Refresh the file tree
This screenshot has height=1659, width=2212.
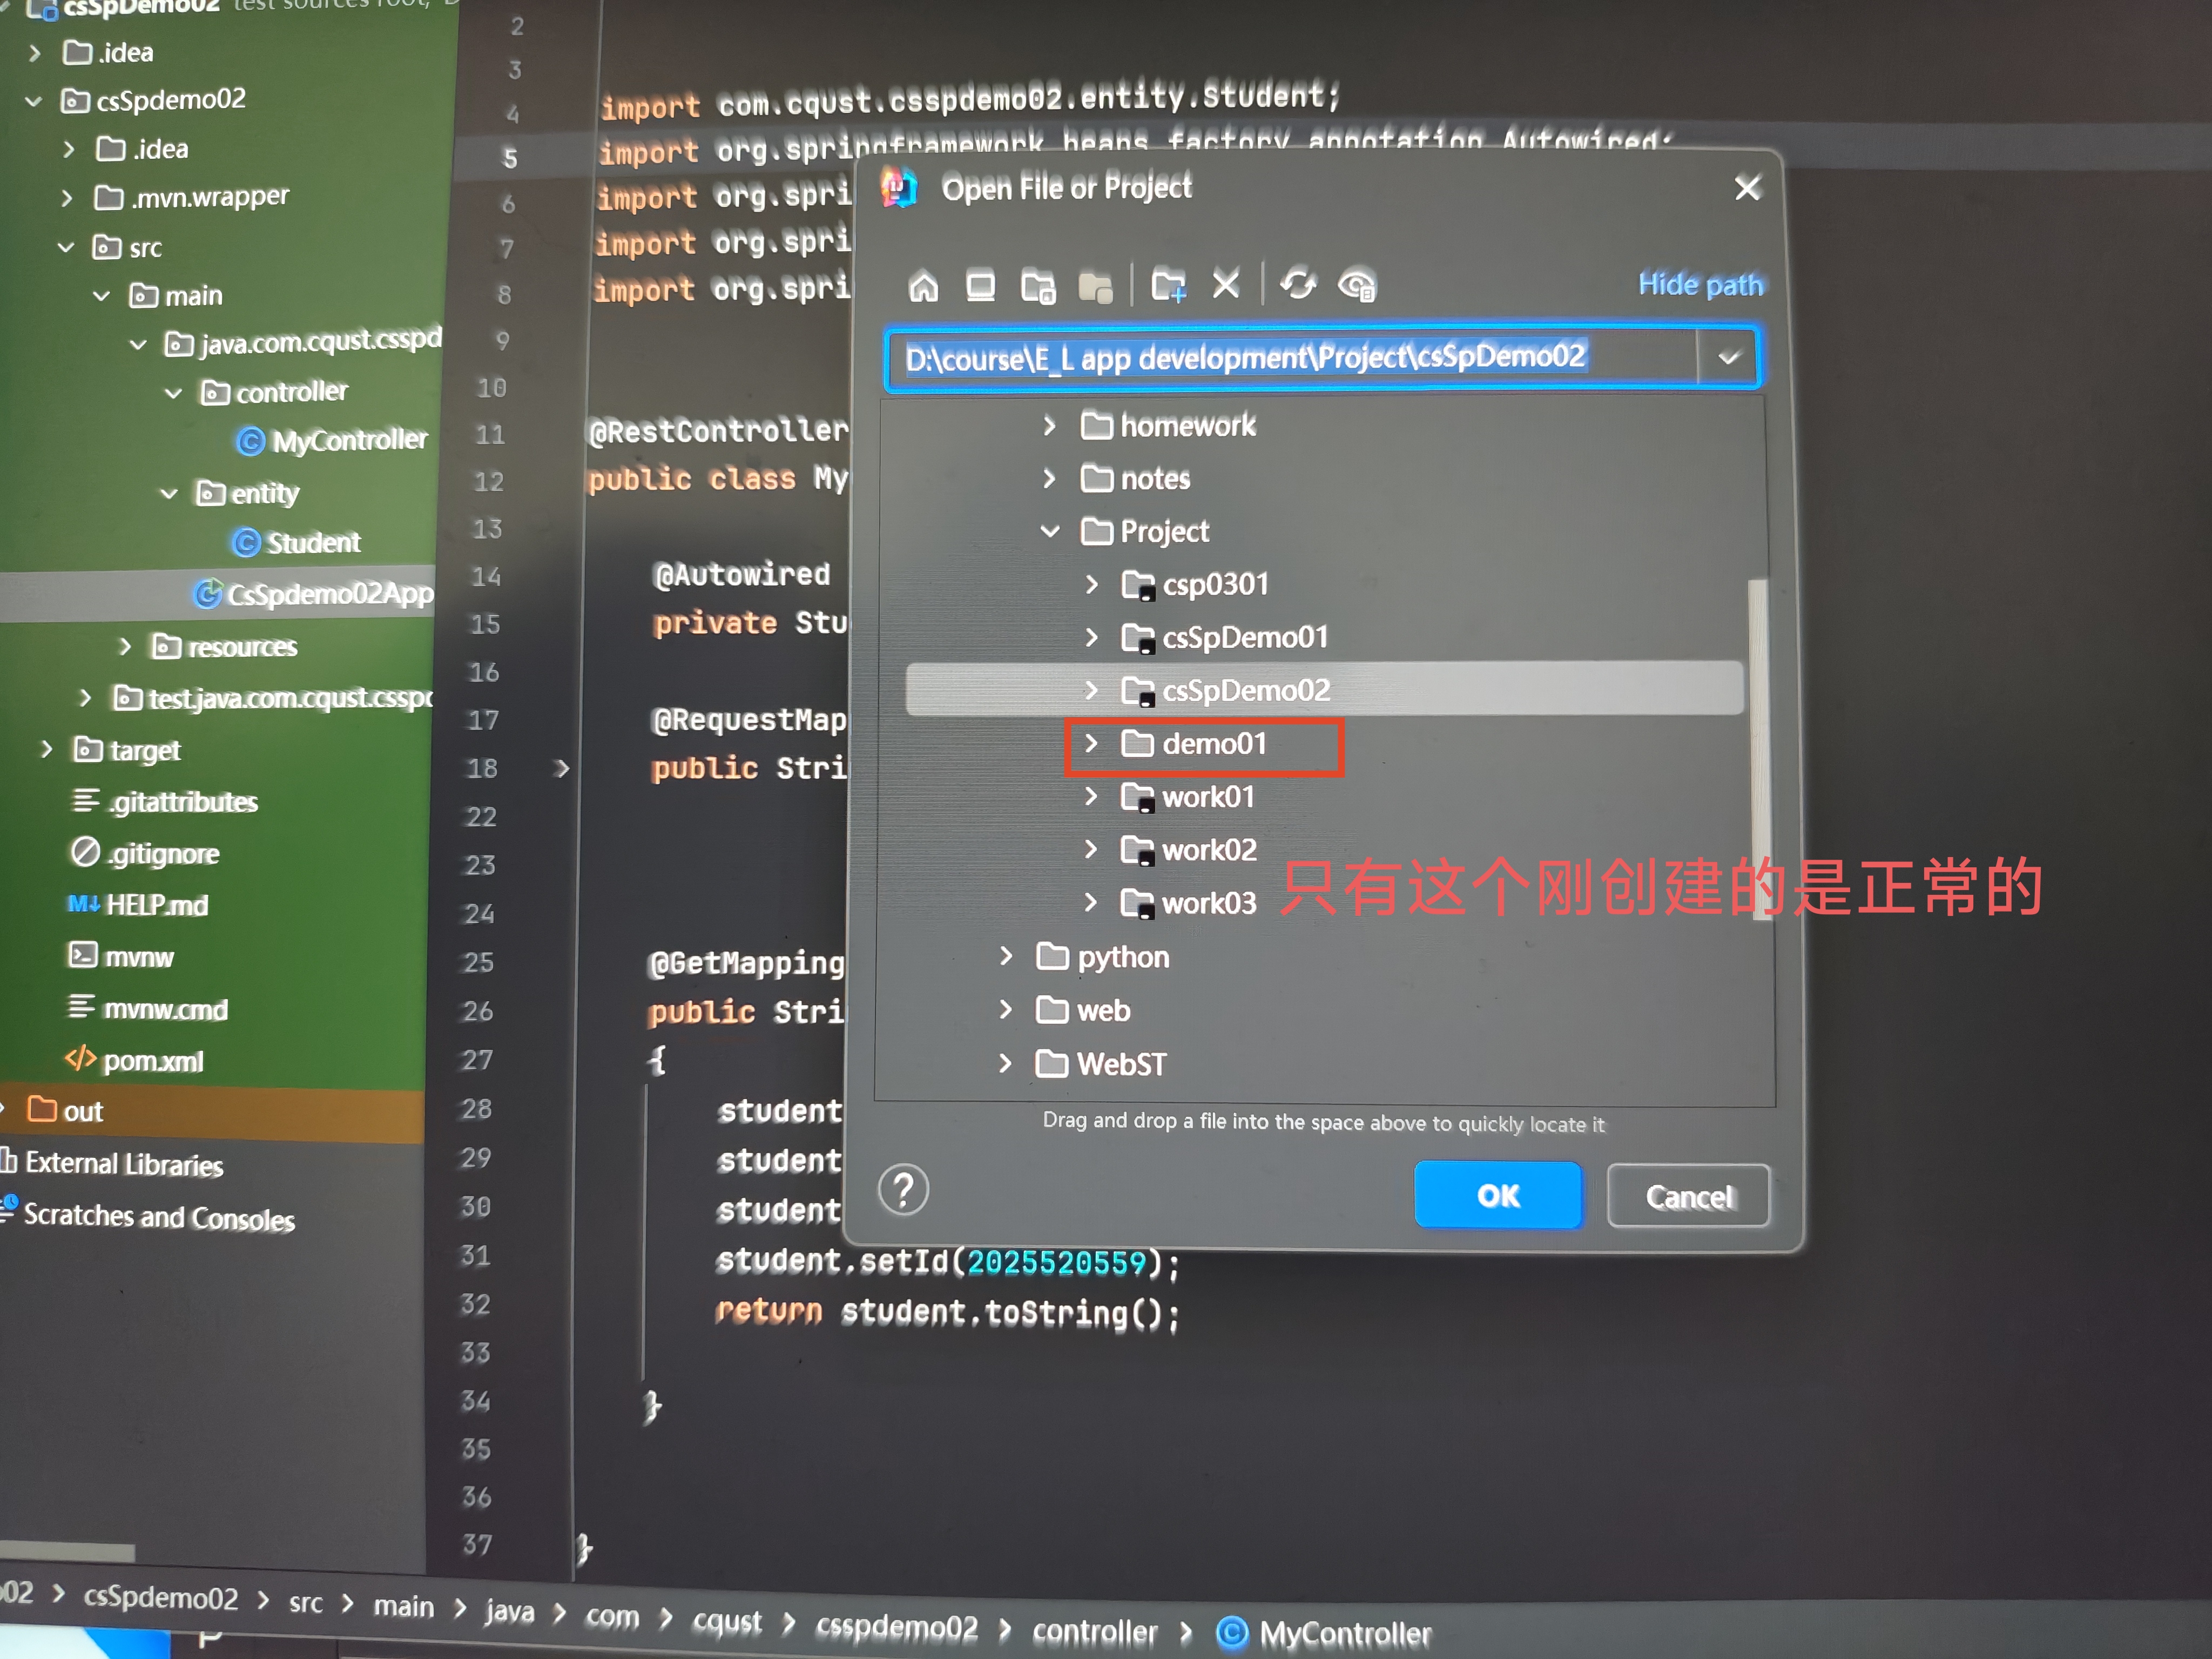[1298, 286]
